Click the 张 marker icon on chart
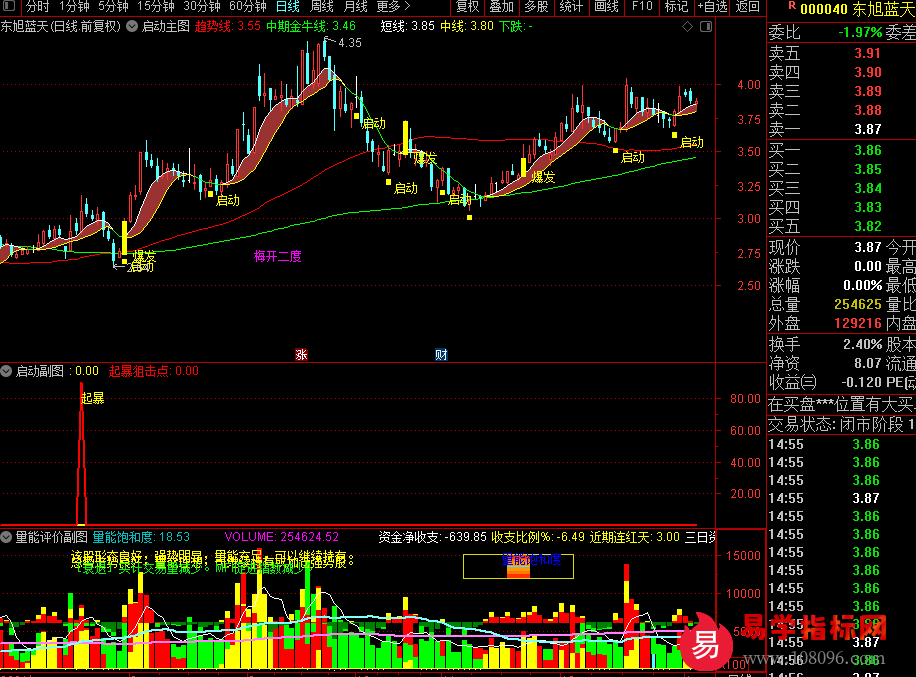The height and width of the screenshot is (677, 916). (301, 355)
